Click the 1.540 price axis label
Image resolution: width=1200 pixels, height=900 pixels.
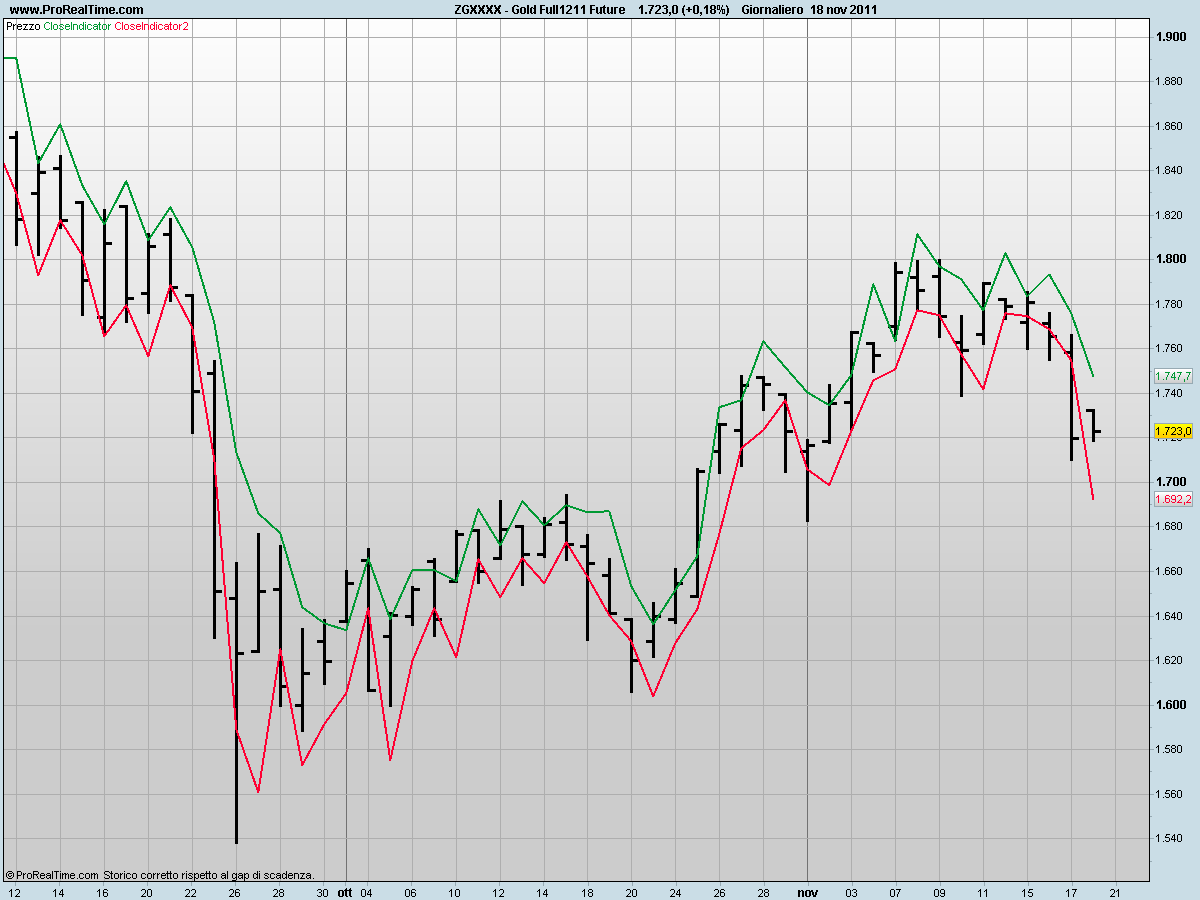[x=1171, y=839]
